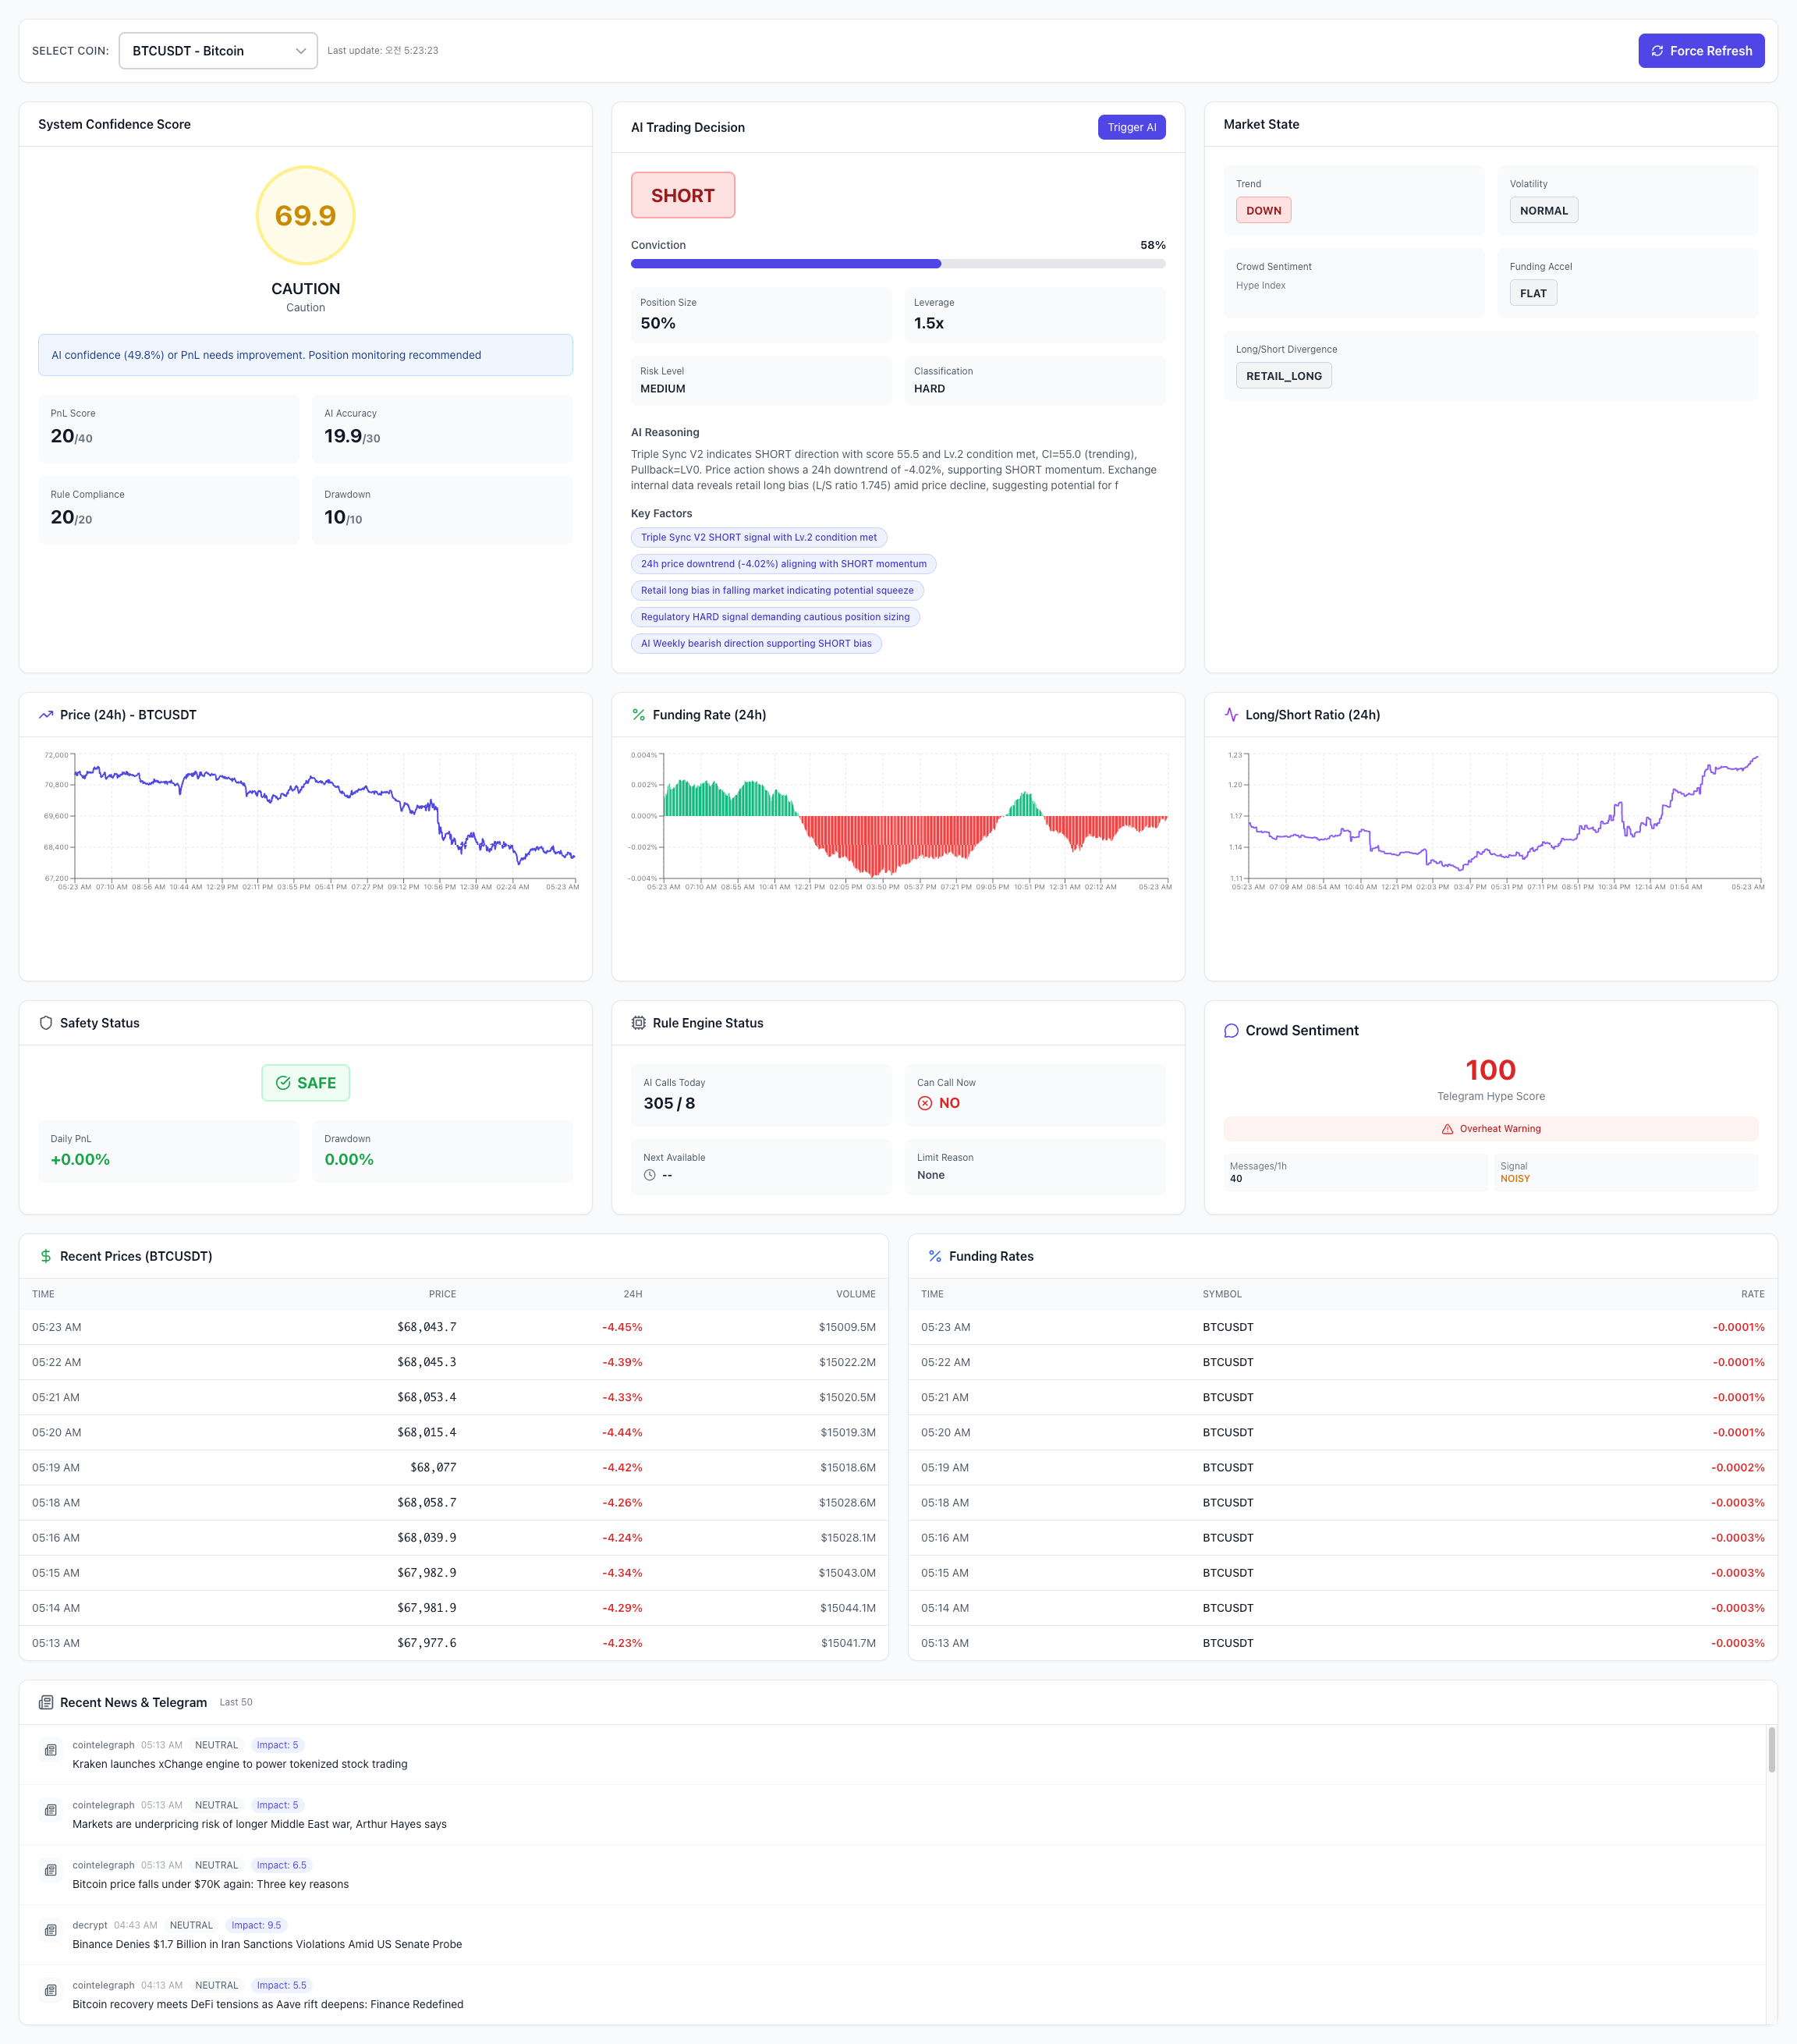Click the percent icon in Funding Rates table header

(935, 1256)
